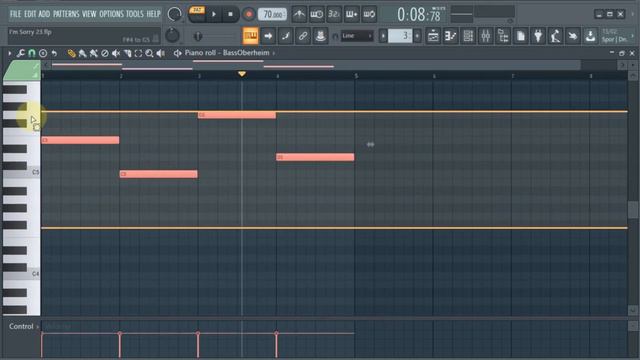640x360 pixels.
Task: Click the pointing hand icon in toolbar
Action: (x=573, y=36)
